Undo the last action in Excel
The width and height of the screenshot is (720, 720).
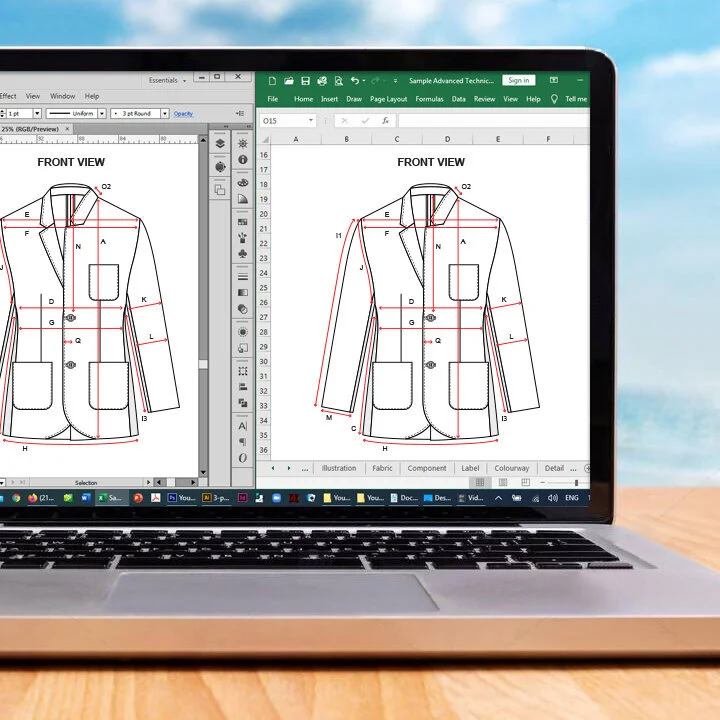[x=355, y=80]
